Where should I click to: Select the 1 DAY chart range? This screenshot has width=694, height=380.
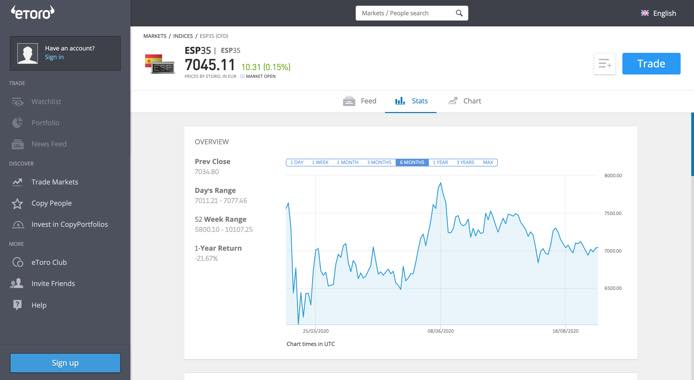297,162
